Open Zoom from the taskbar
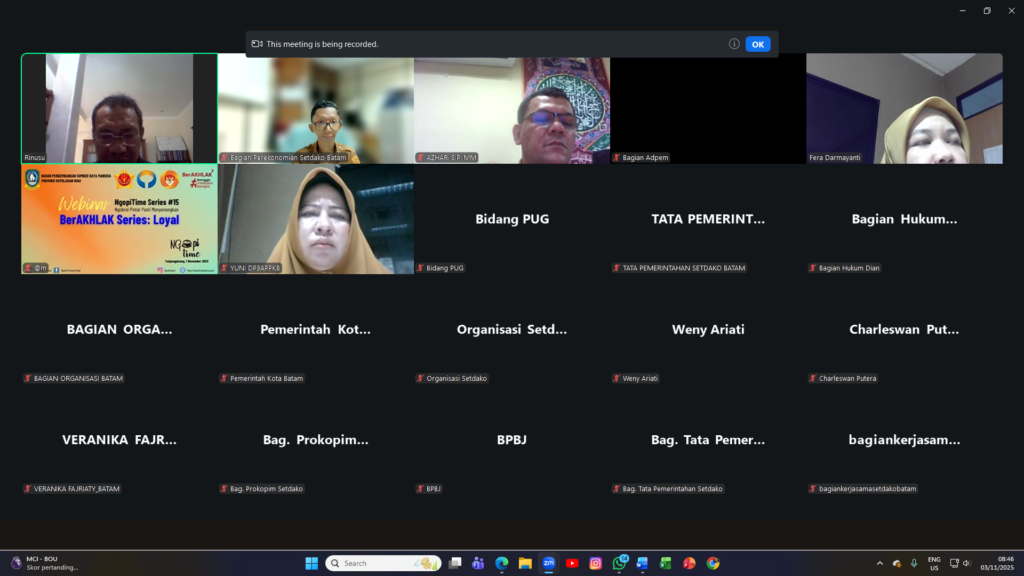1024x576 pixels. click(549, 563)
